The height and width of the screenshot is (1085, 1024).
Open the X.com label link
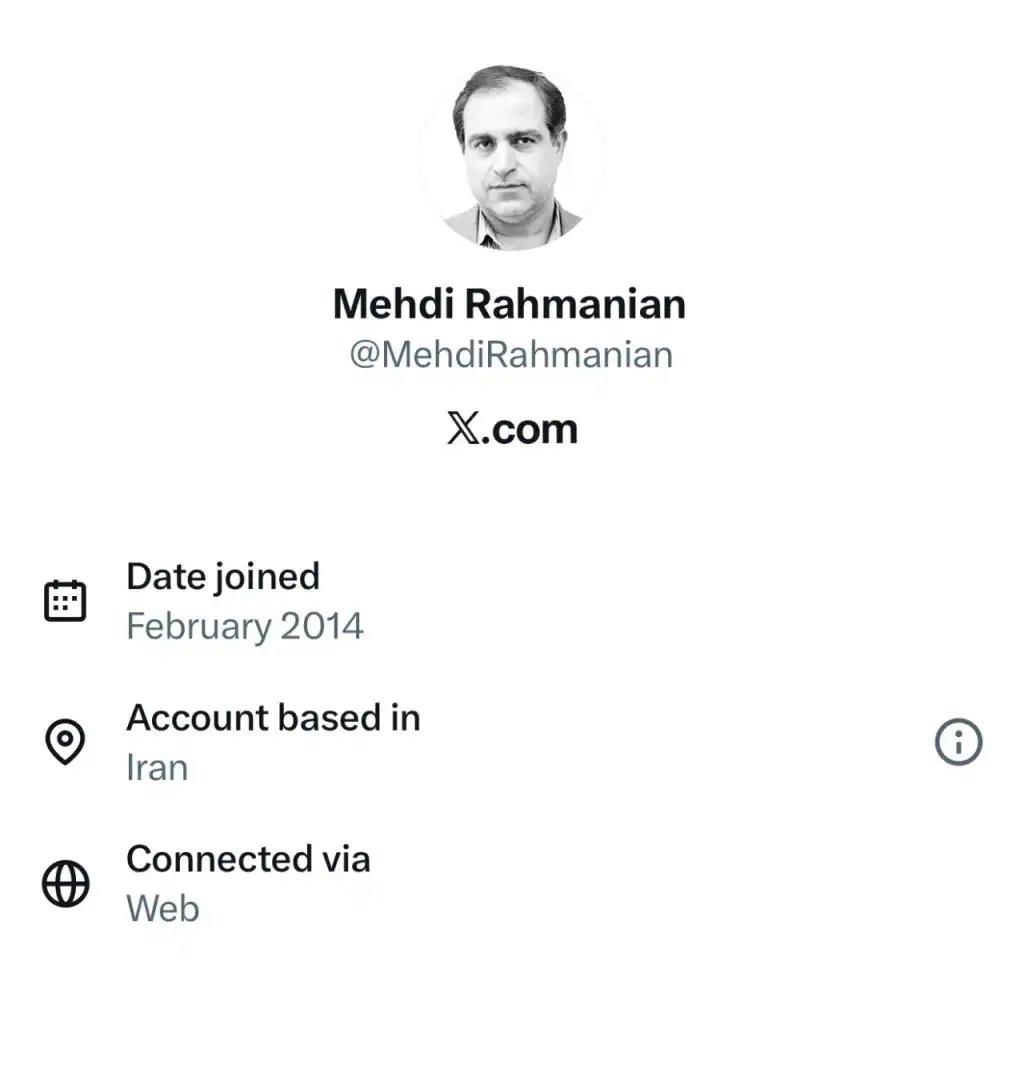[511, 429]
